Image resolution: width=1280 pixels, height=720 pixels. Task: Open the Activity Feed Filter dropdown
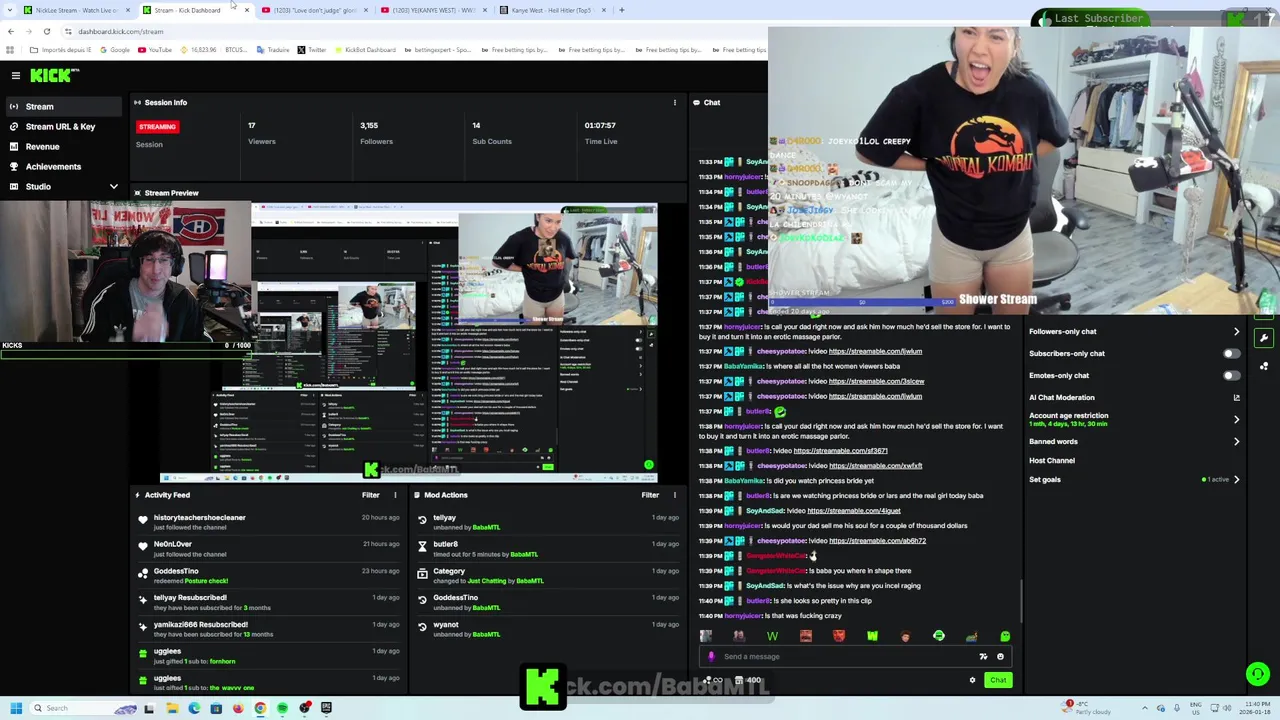coord(371,495)
